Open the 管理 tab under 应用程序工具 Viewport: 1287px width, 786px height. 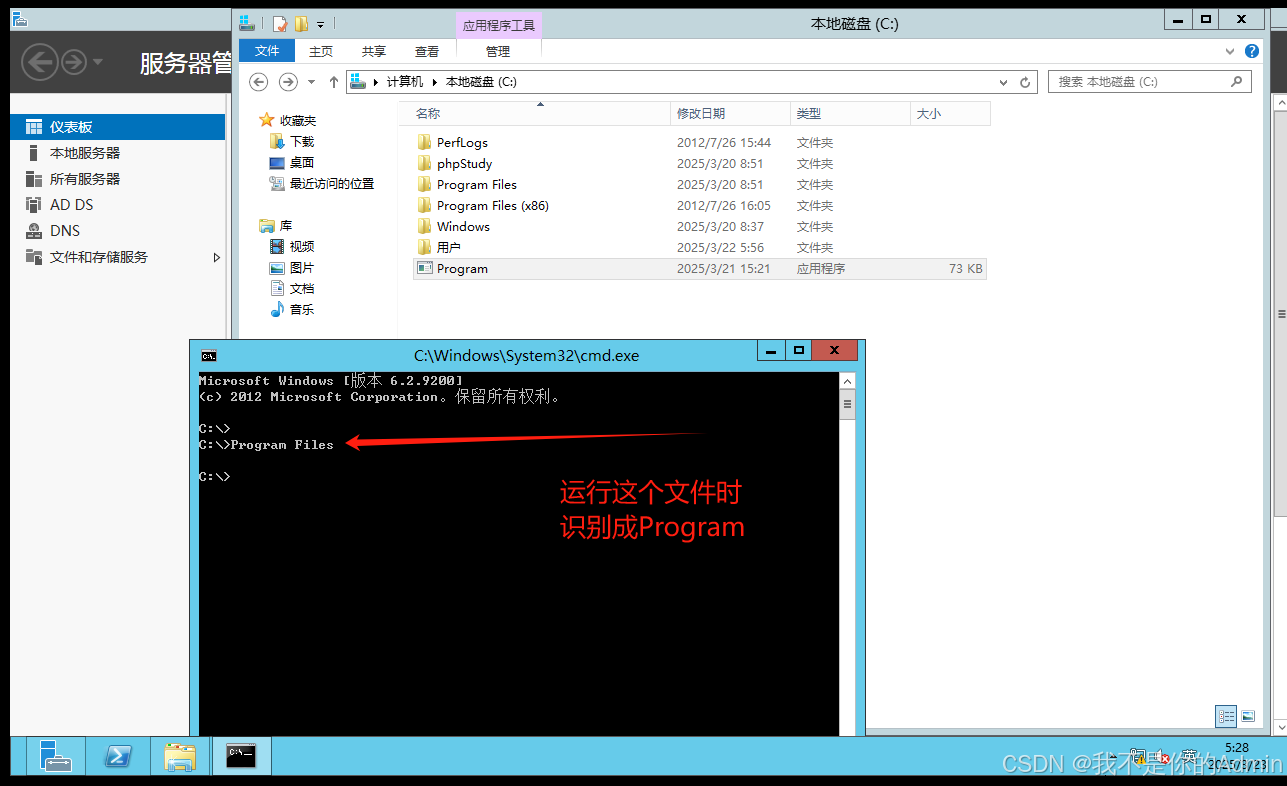tap(497, 51)
